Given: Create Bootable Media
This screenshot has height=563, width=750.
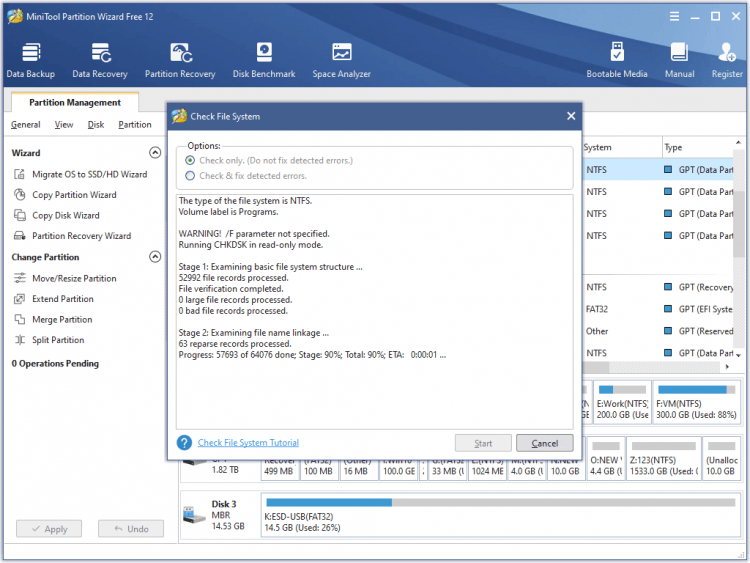Looking at the screenshot, I should tap(617, 60).
